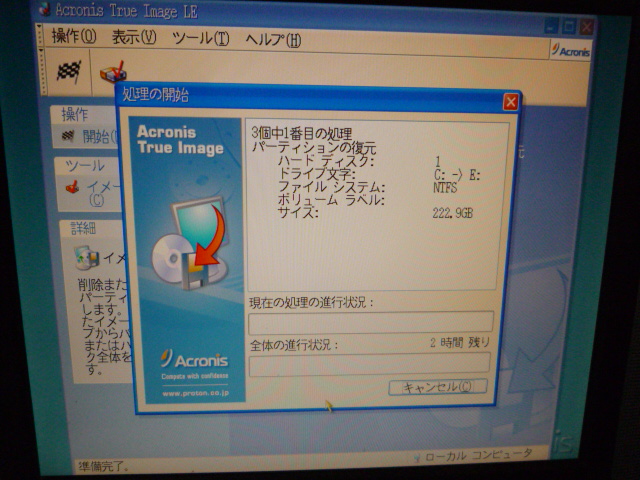Screen dimensions: 640x480
Task: Open the 表示(V) menu
Action: 134,38
